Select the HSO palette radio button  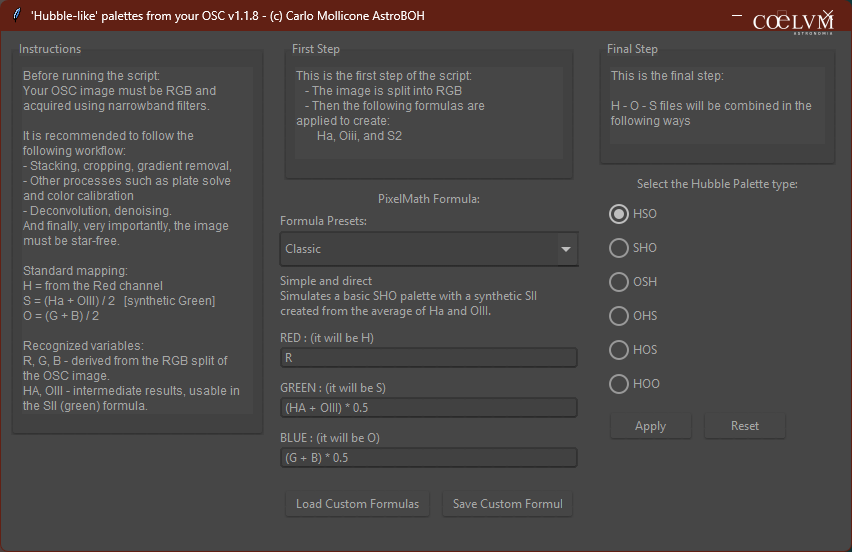click(619, 214)
